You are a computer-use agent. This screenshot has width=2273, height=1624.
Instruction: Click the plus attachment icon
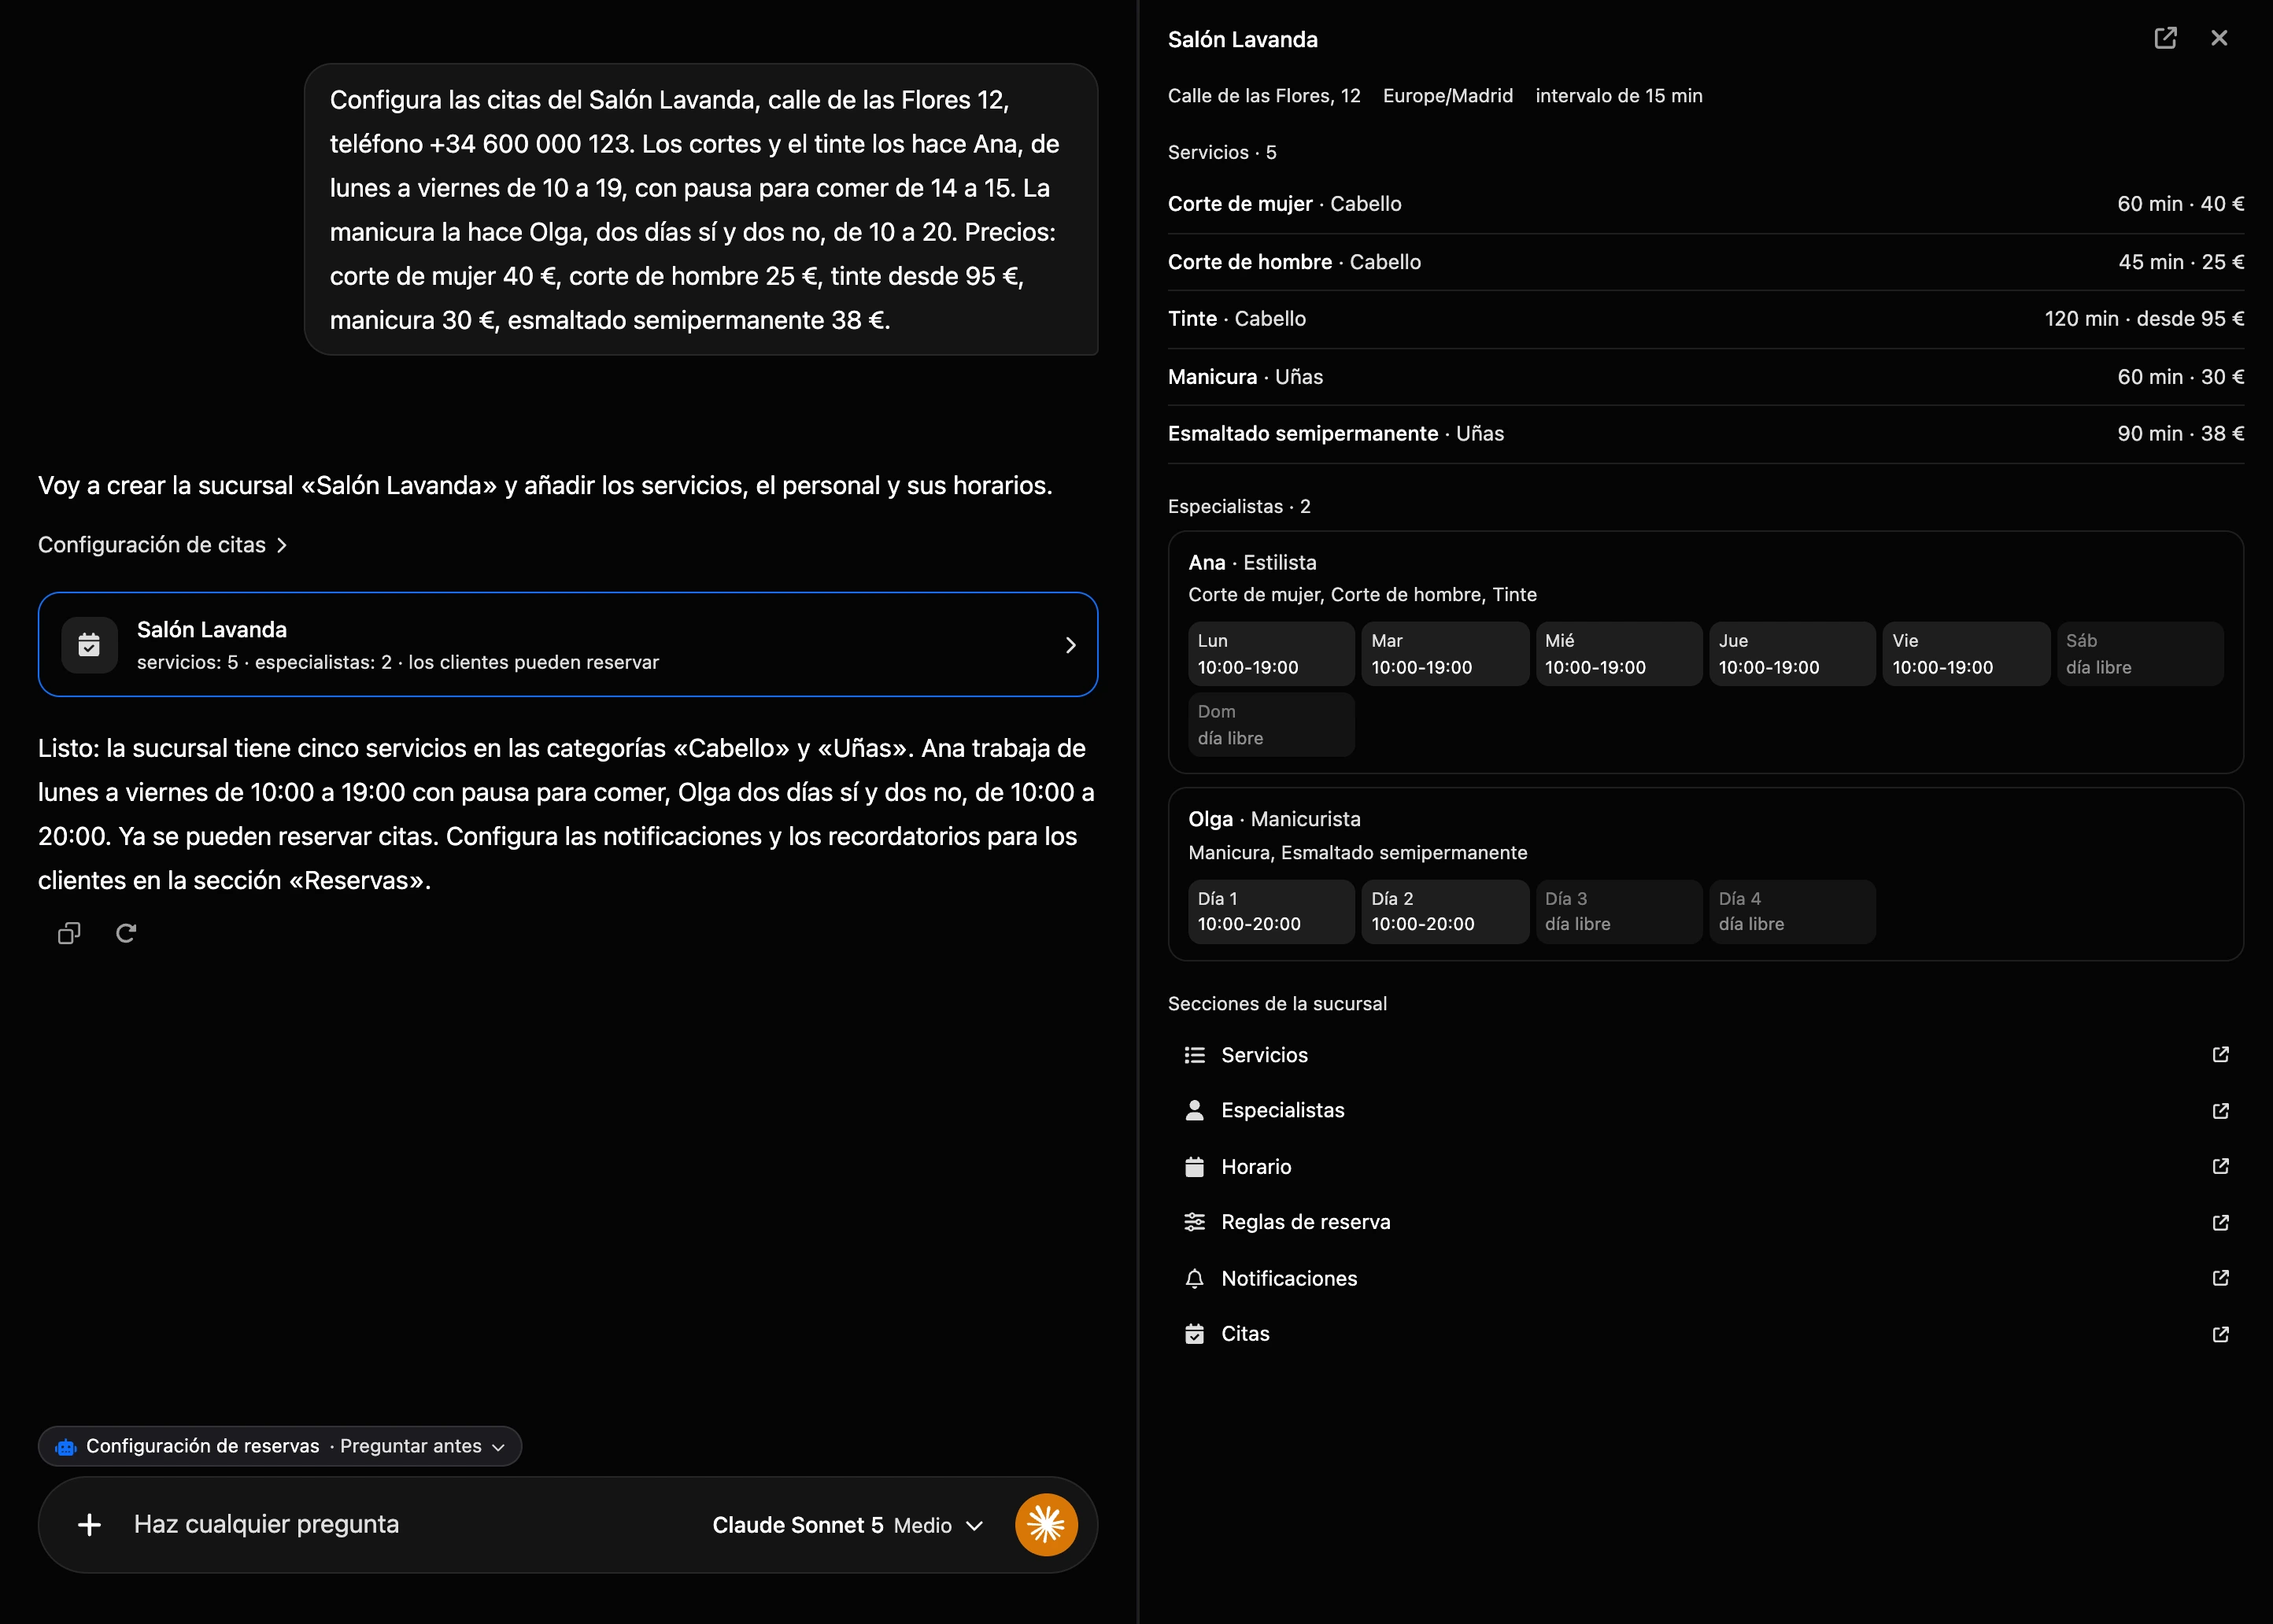pyautogui.click(x=89, y=1524)
